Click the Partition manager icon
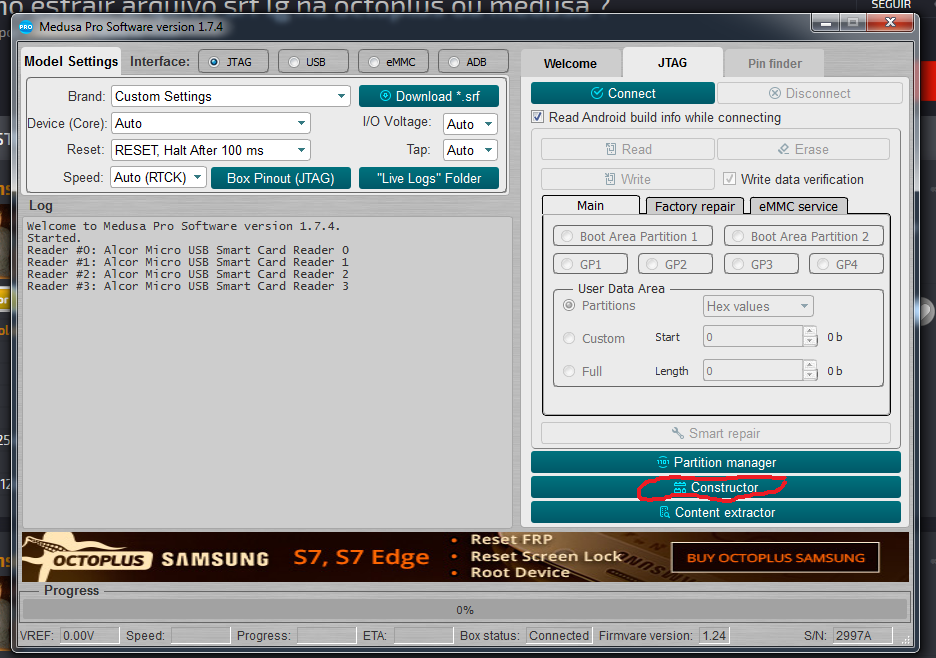This screenshot has height=658, width=936. (663, 462)
